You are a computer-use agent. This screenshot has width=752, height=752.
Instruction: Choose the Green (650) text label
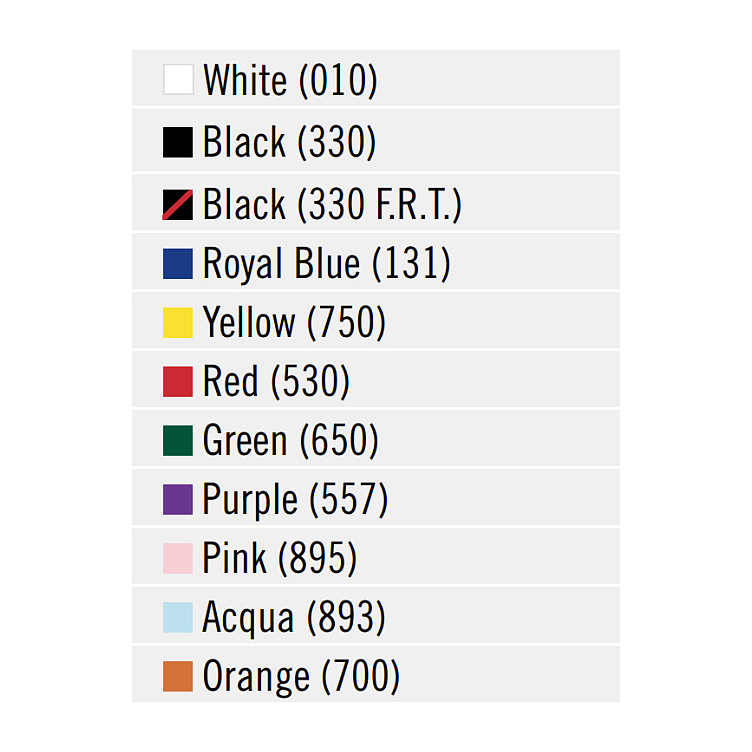pyautogui.click(x=290, y=440)
